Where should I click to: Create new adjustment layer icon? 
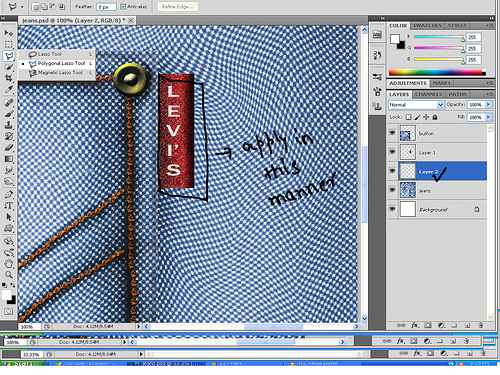click(442, 325)
